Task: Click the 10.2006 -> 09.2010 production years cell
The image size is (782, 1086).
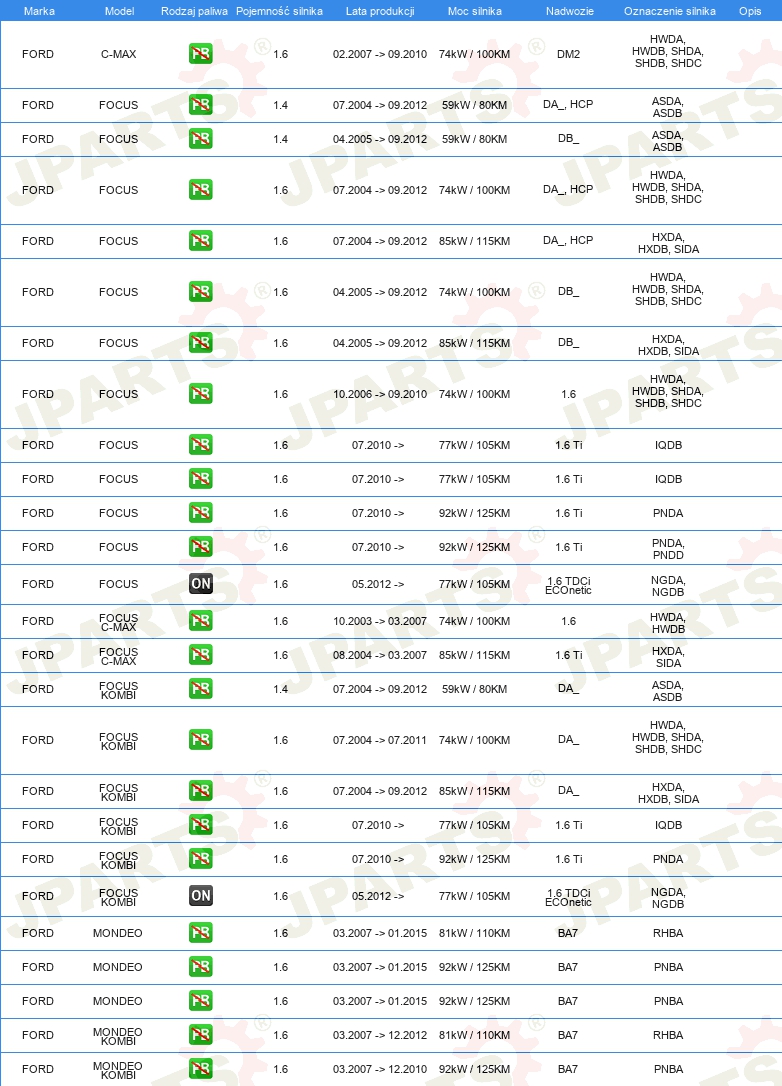Action: point(380,394)
